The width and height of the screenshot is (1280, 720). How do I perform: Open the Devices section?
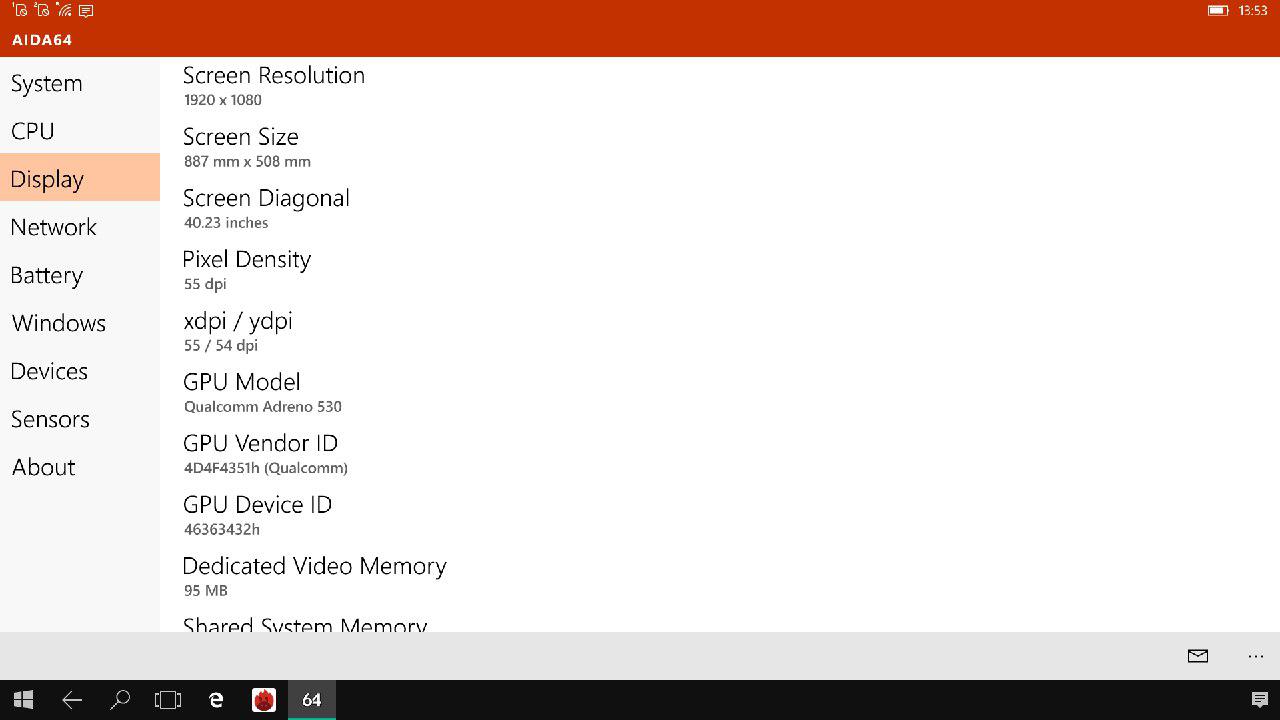[x=80, y=371]
